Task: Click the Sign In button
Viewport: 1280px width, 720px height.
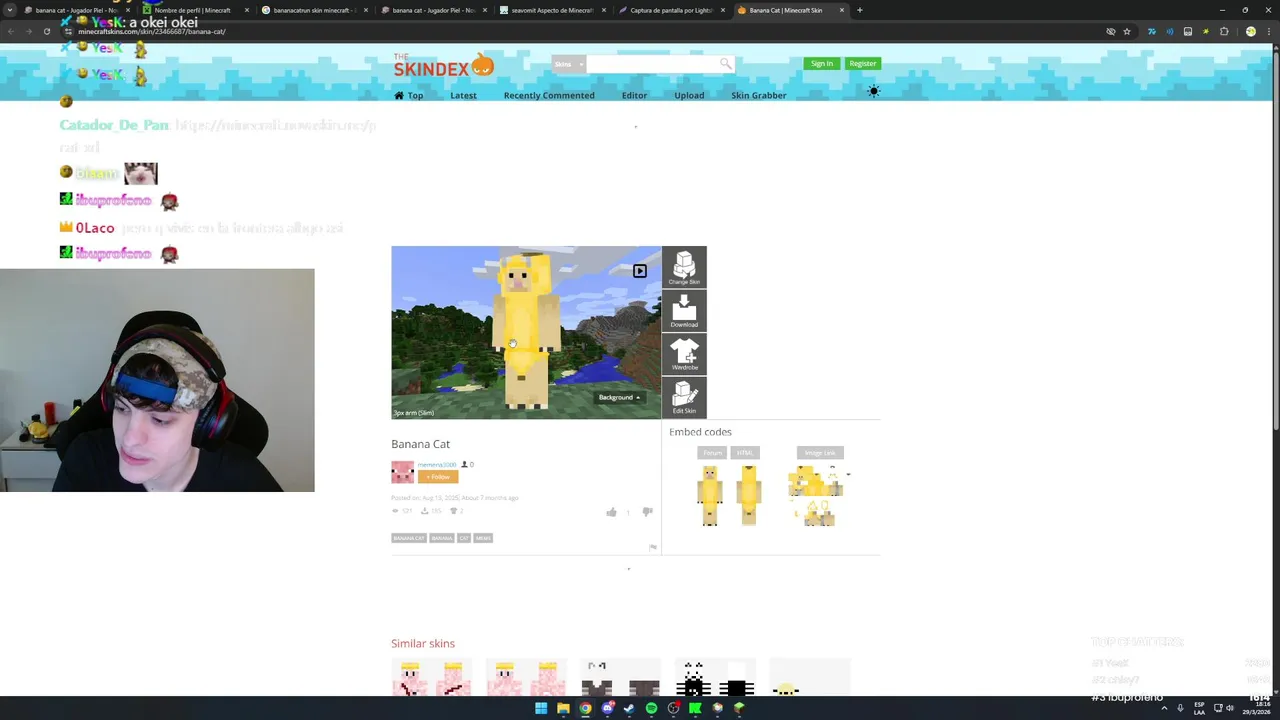Action: [x=822, y=63]
